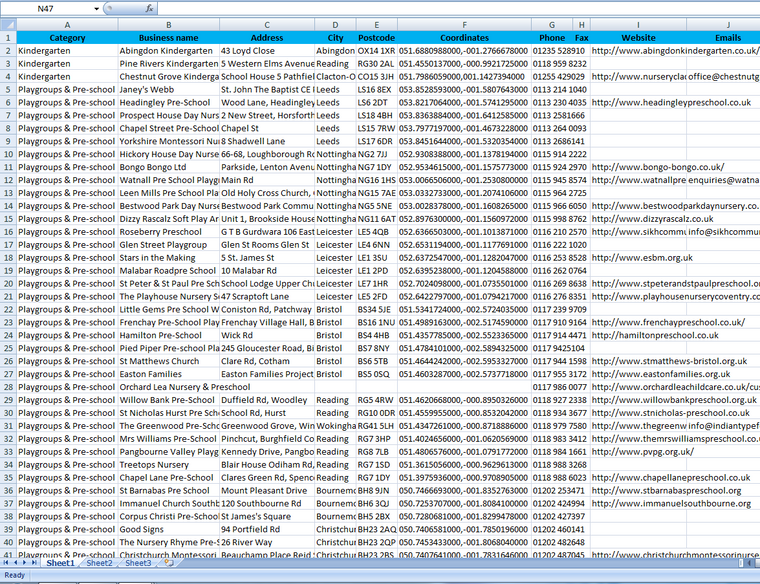Open the headingleypreschool.co.uk website cell
The image size is (760, 584).
[671, 103]
